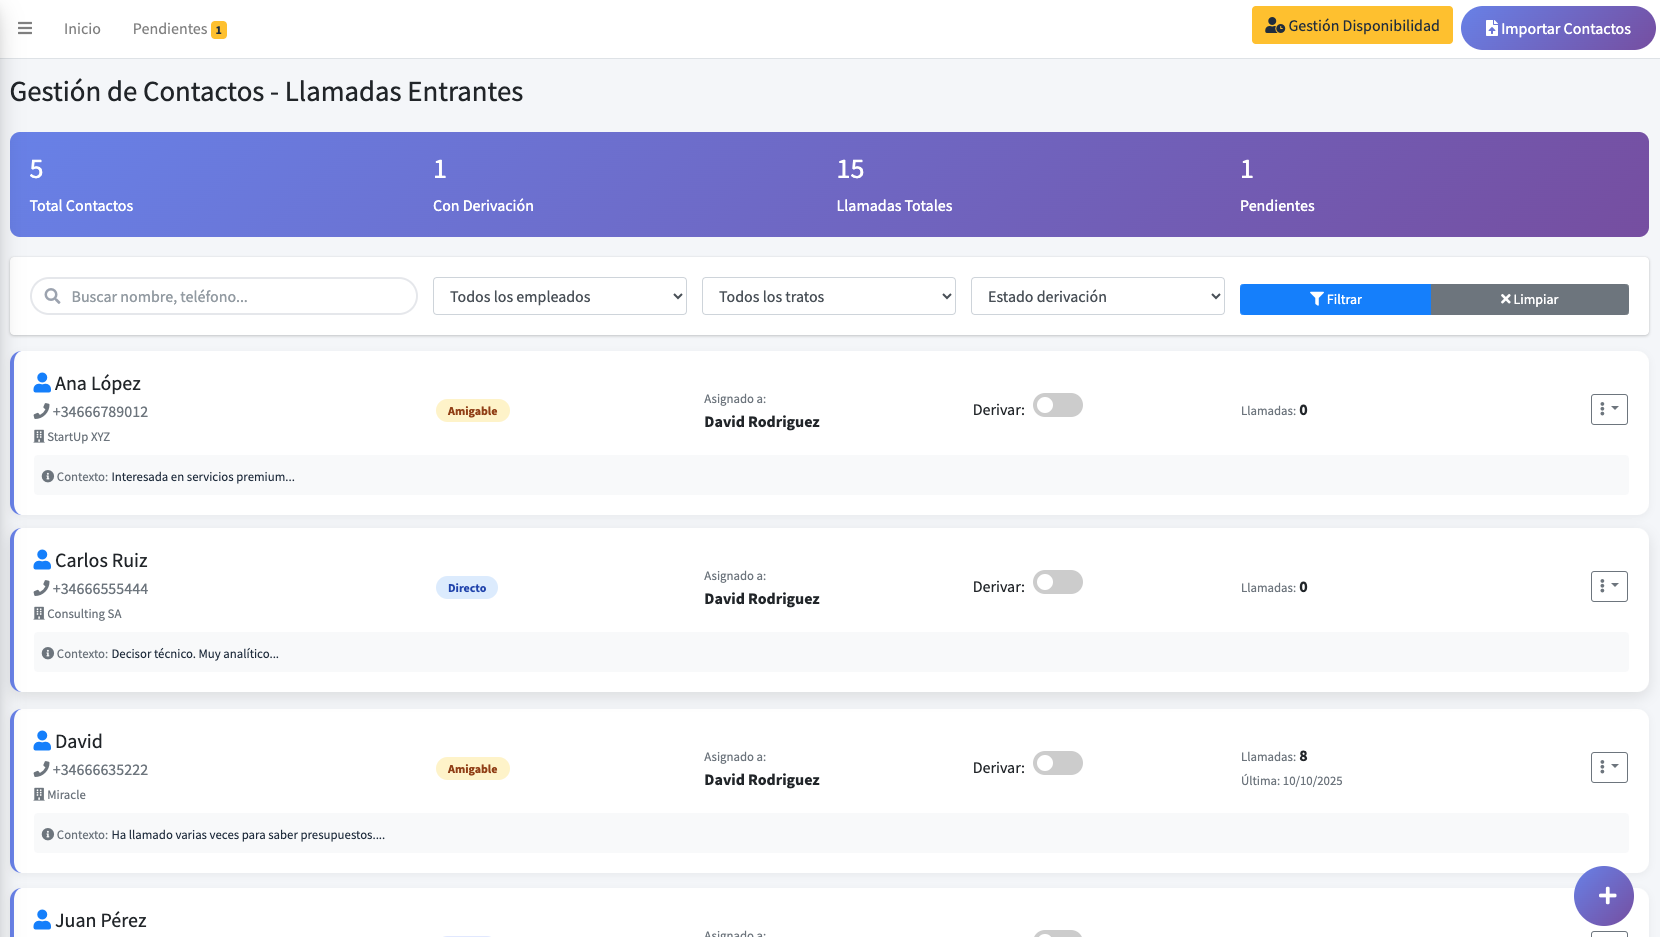Open the actions menu on Carlos Ruiz's card
Screen dimensions: 1660x937
(x=1609, y=586)
